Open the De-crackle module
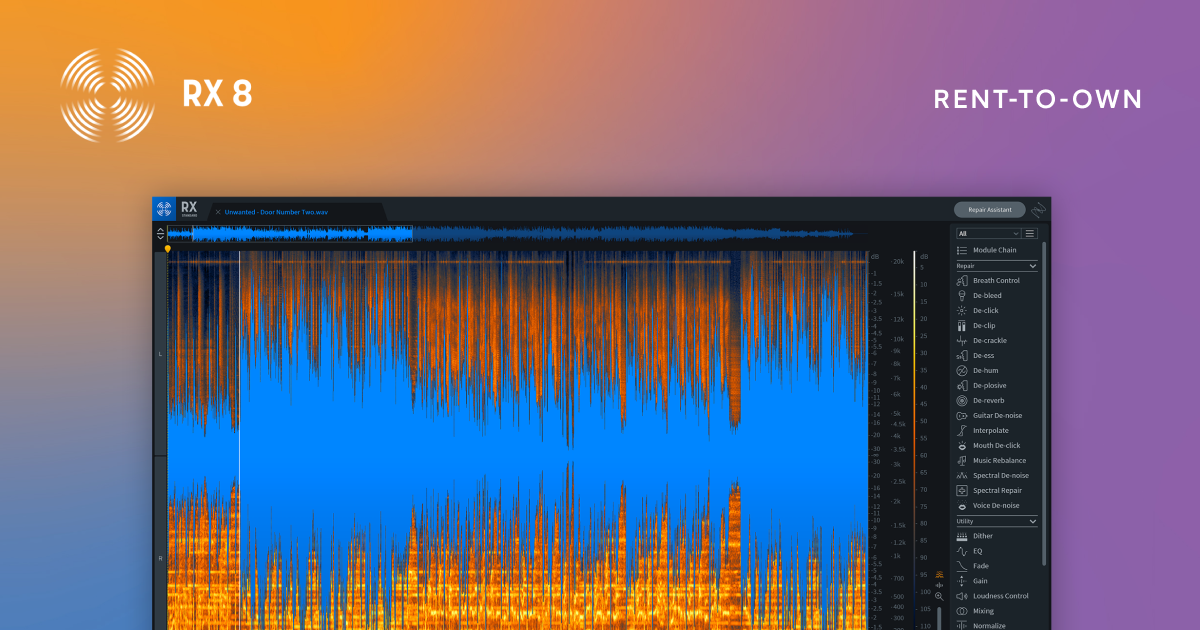 [x=981, y=341]
